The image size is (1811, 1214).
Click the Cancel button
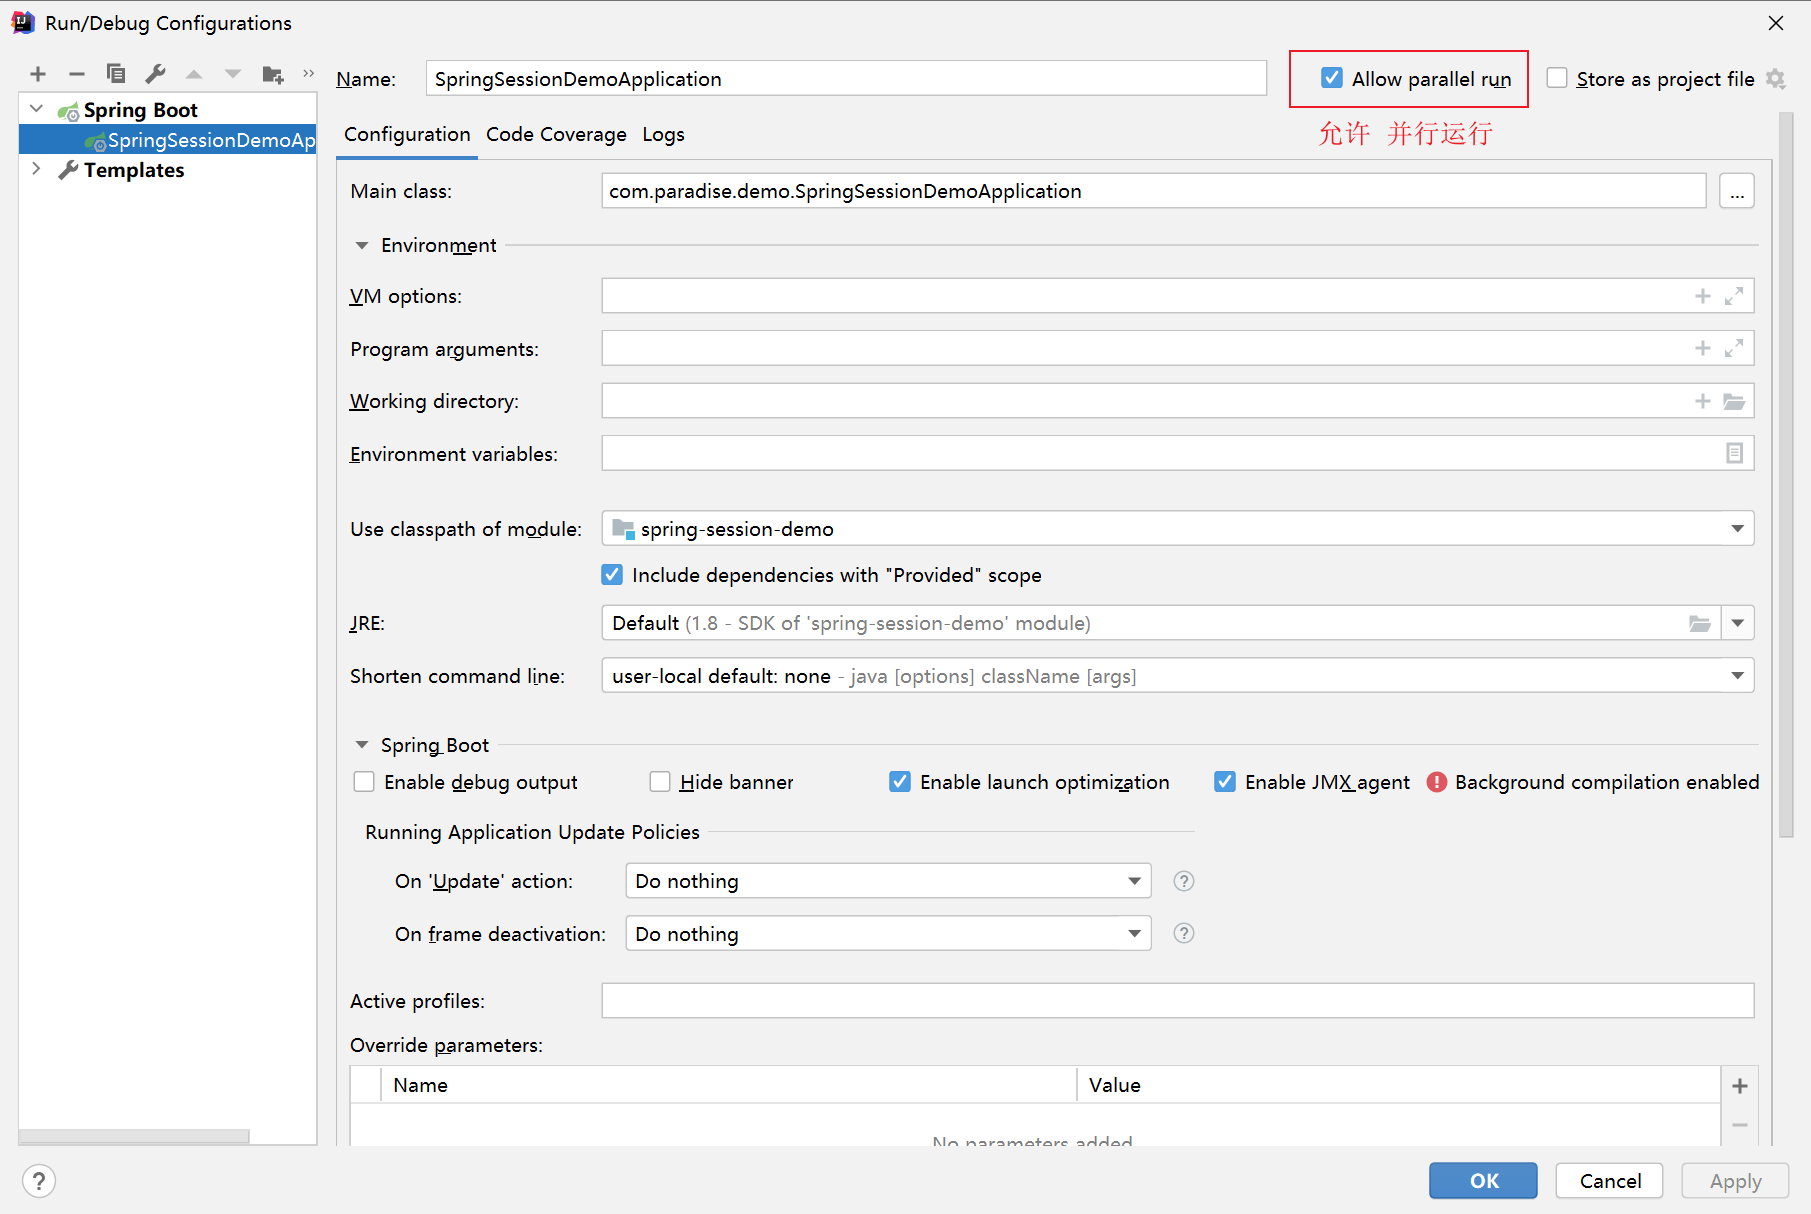tap(1609, 1181)
